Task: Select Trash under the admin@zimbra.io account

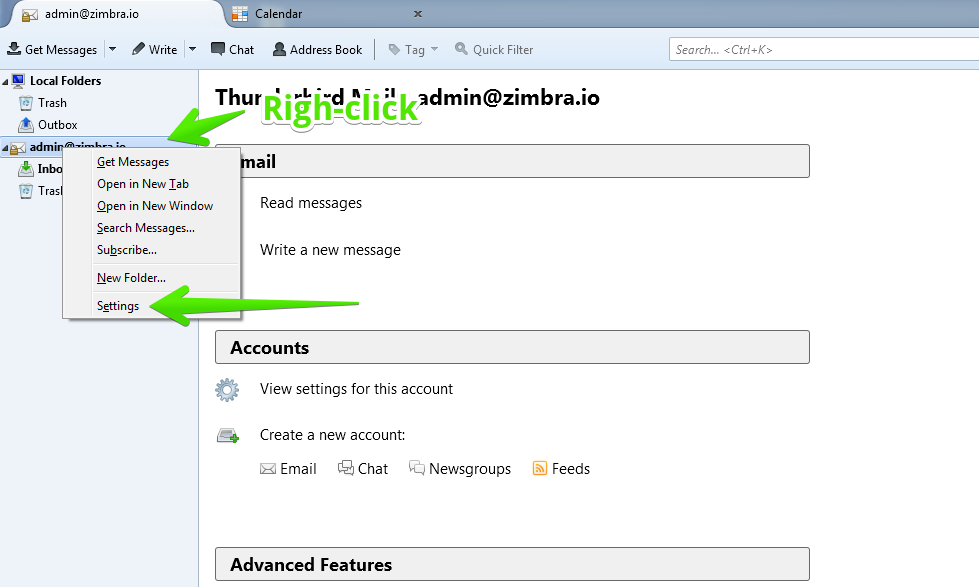Action: (x=40, y=191)
